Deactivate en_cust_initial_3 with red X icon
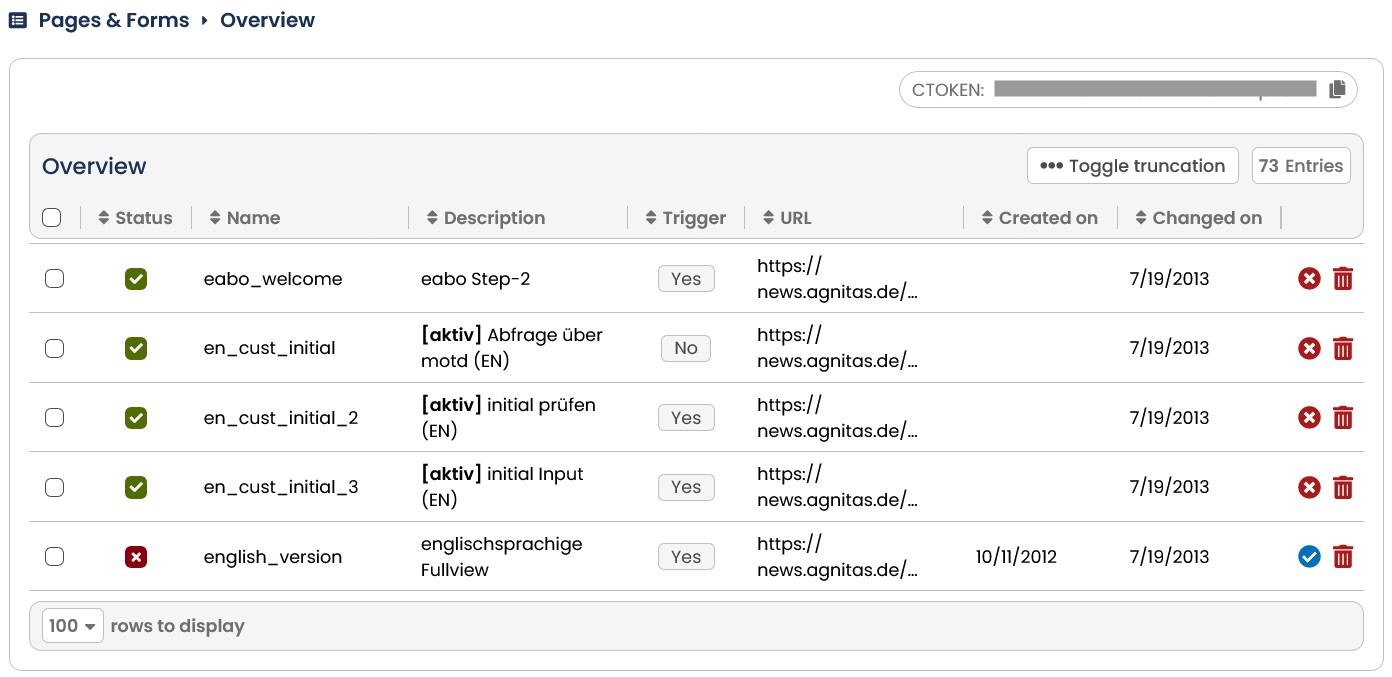This screenshot has width=1392, height=677. [1309, 488]
